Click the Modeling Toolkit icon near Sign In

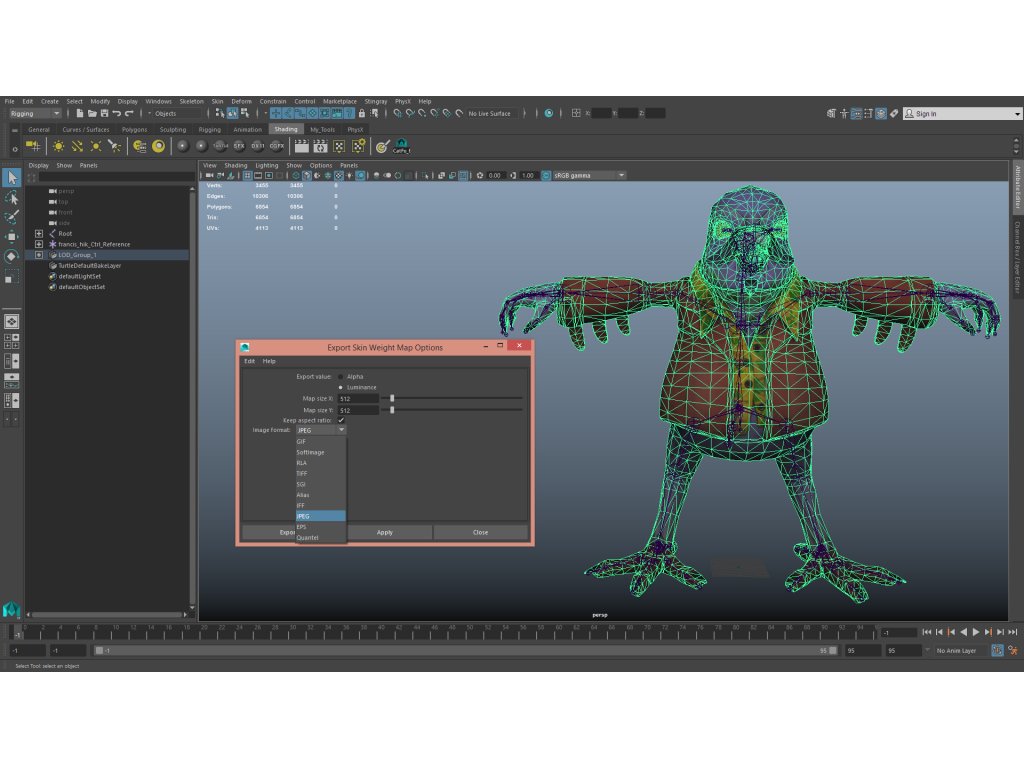tap(831, 114)
